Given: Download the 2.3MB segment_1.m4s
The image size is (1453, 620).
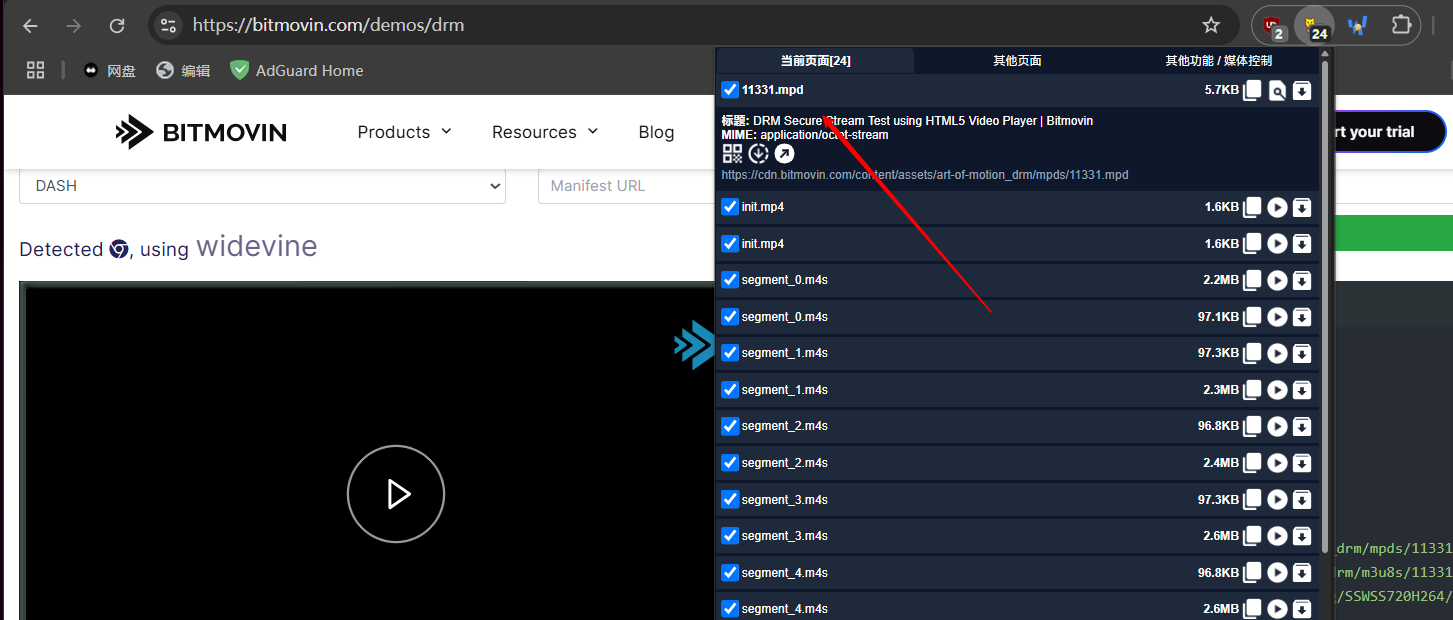Looking at the screenshot, I should coord(1302,390).
